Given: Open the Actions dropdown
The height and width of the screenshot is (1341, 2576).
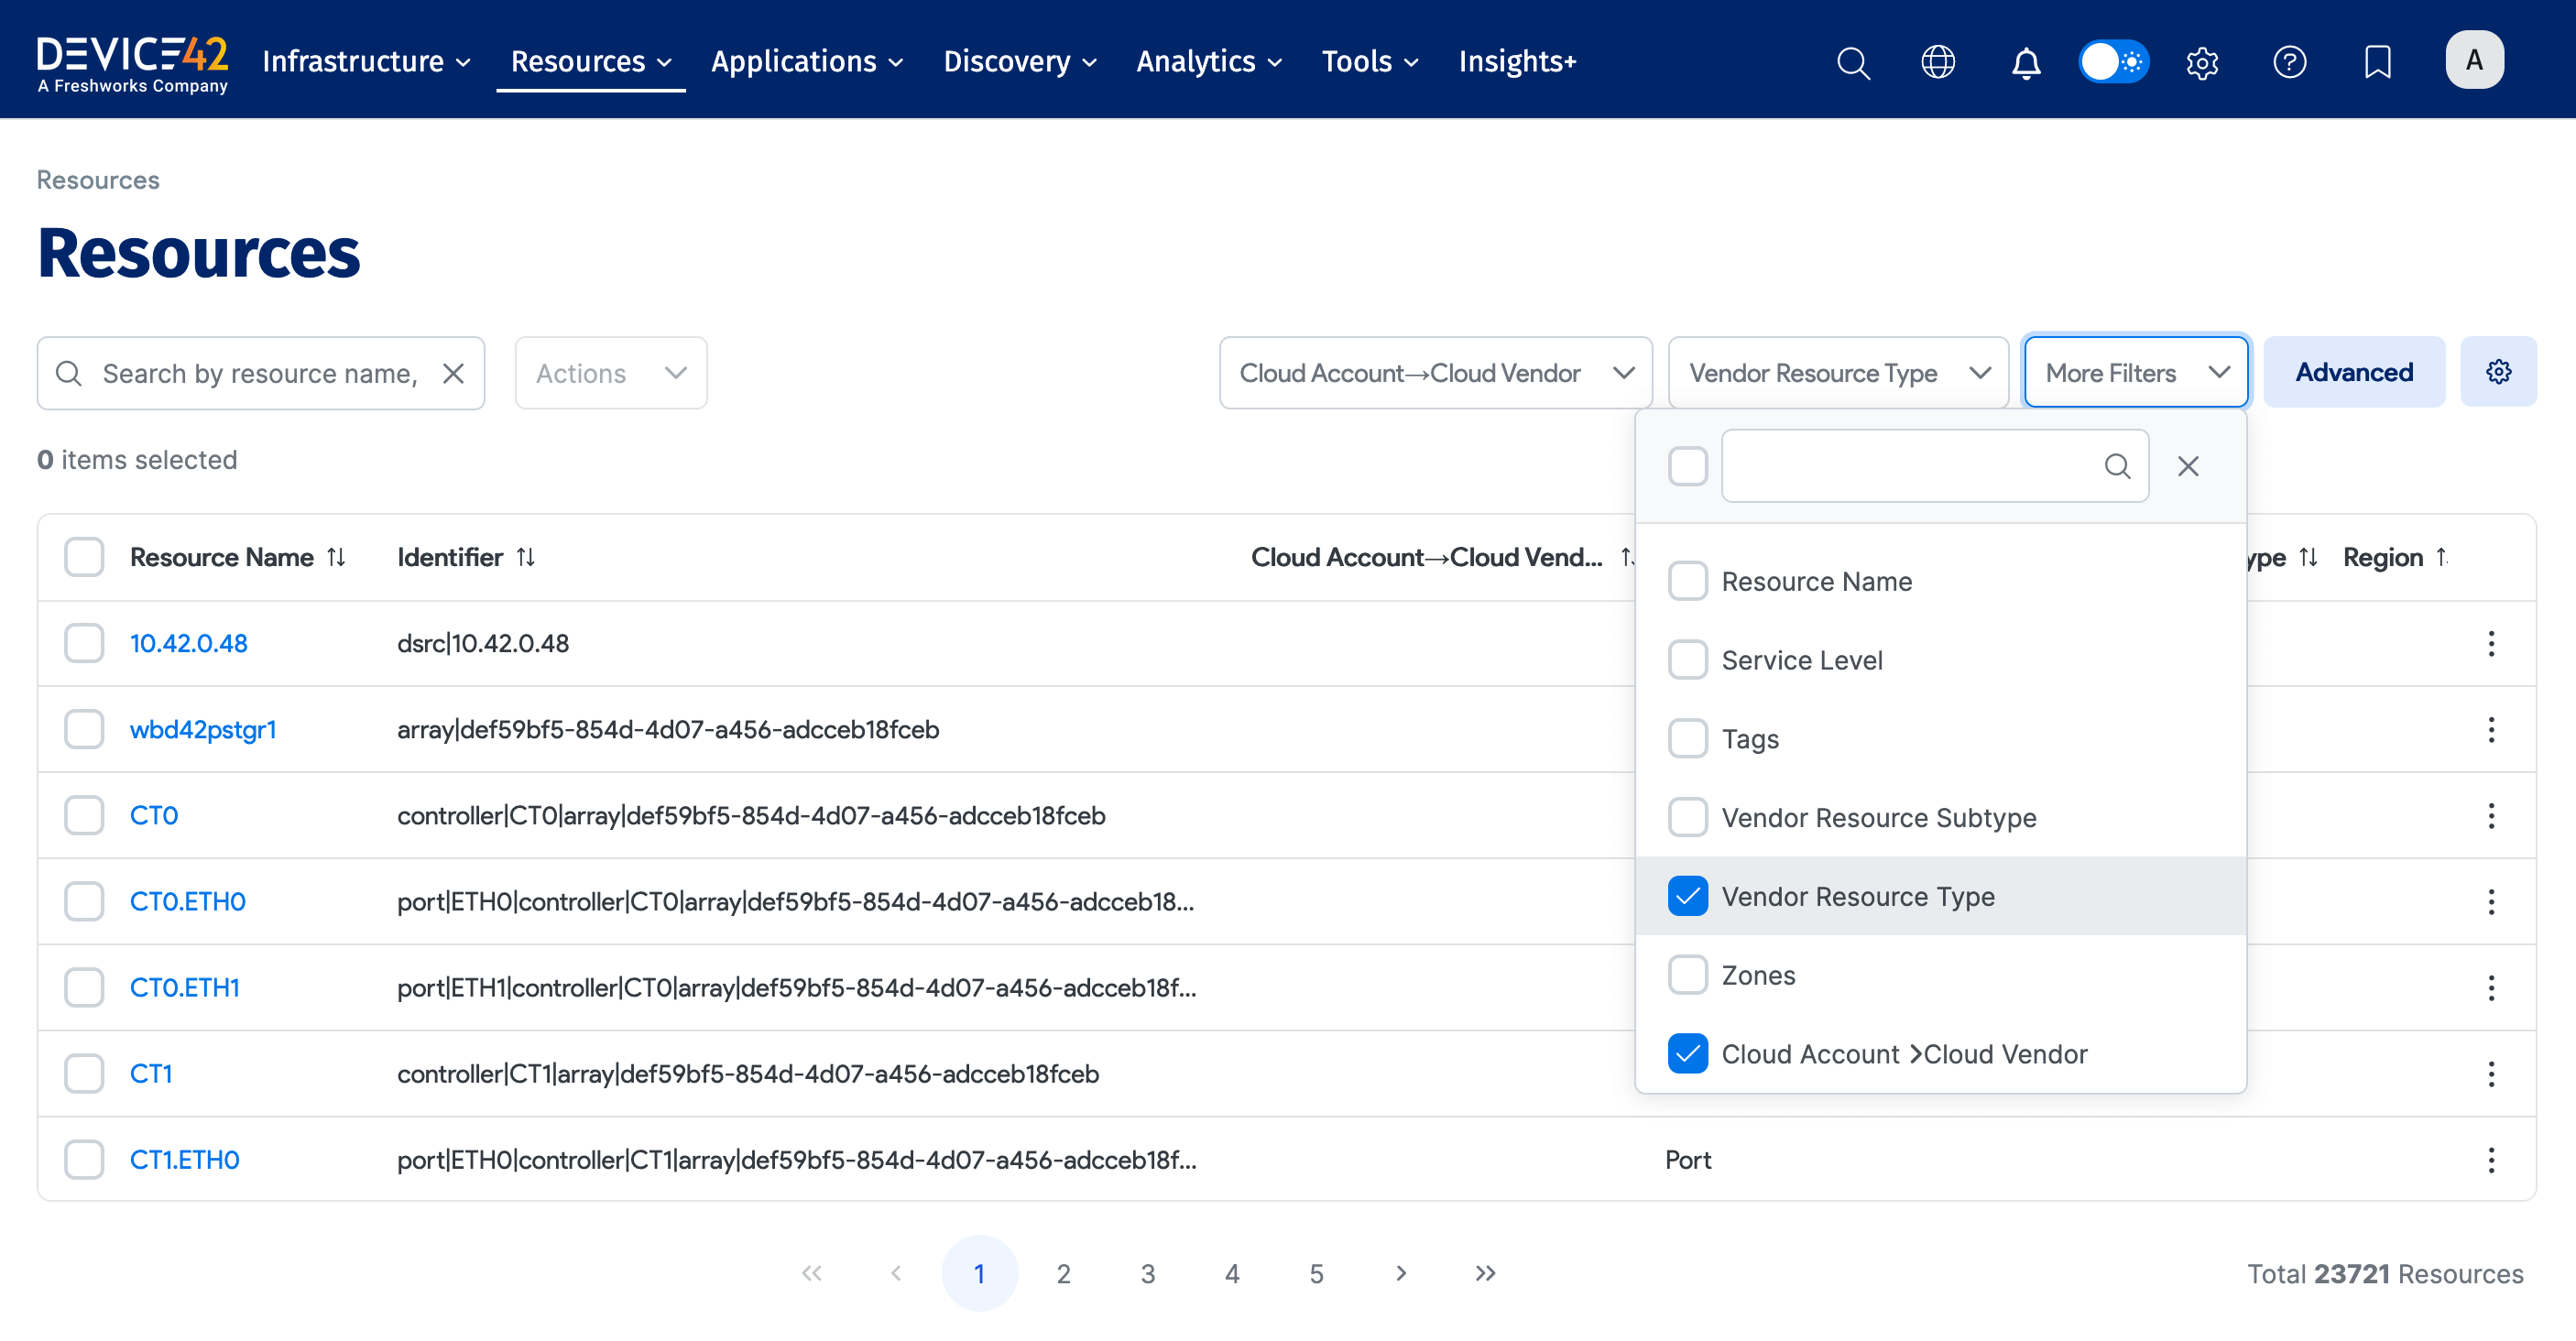Looking at the screenshot, I should coord(611,373).
